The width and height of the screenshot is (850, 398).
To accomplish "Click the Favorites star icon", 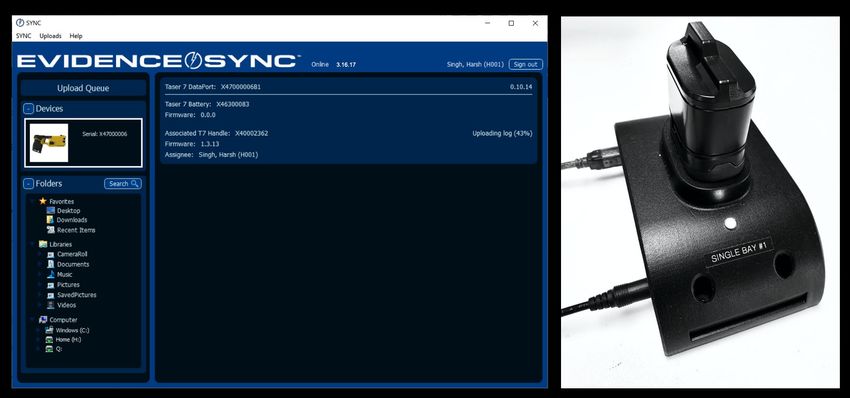I will point(43,201).
